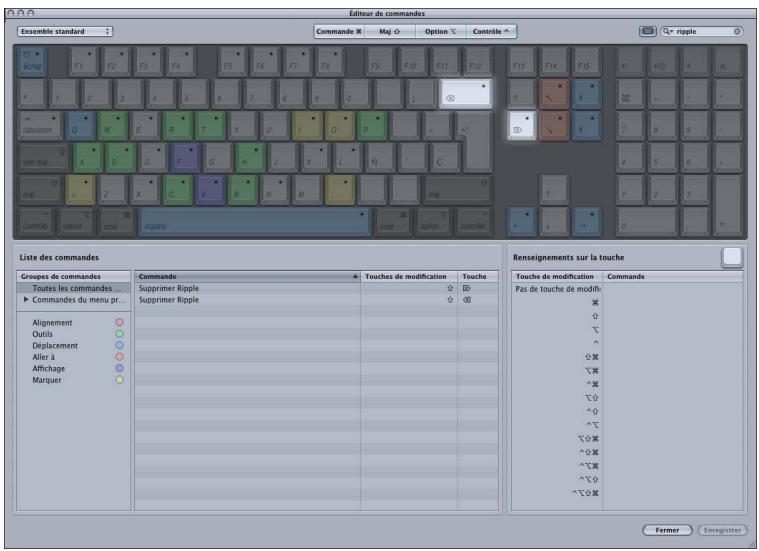The image size is (759, 551).
Task: Clear the ripple search field
Action: point(737,31)
